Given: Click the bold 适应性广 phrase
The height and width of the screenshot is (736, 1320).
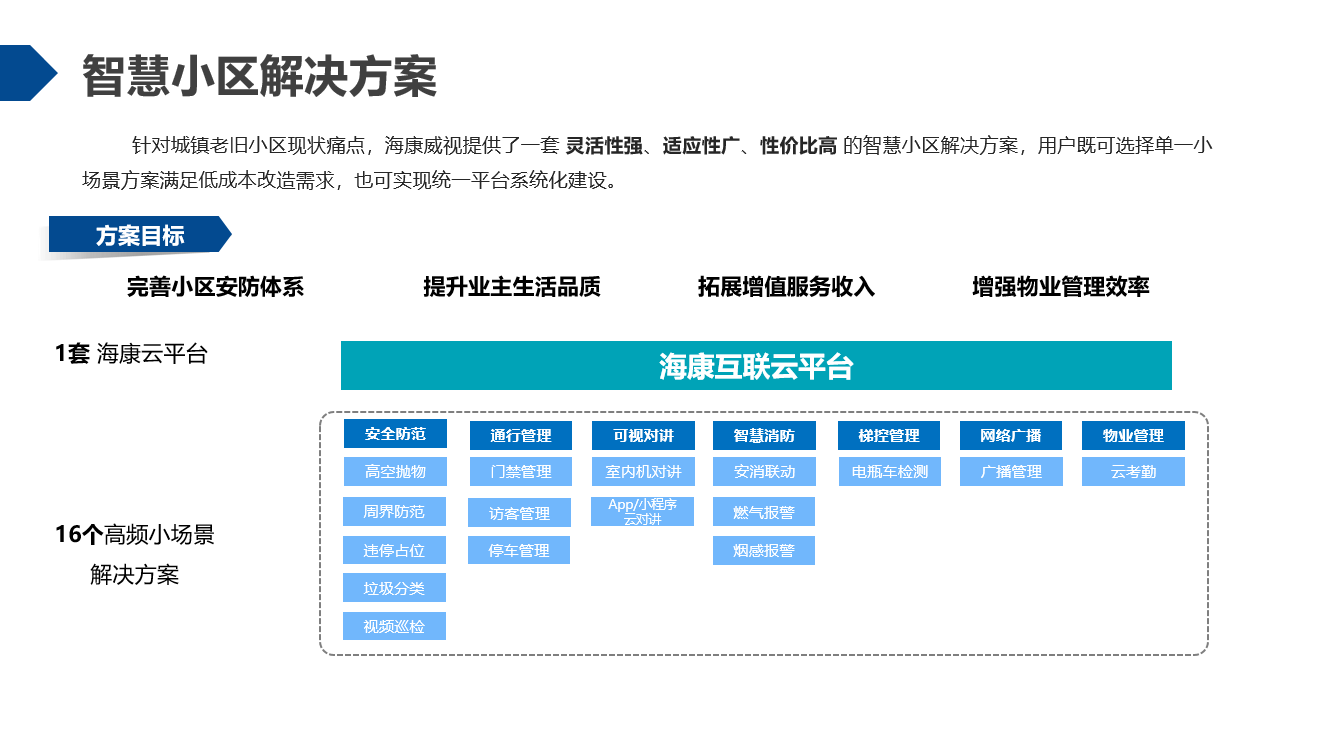Looking at the screenshot, I should pyautogui.click(x=701, y=146).
